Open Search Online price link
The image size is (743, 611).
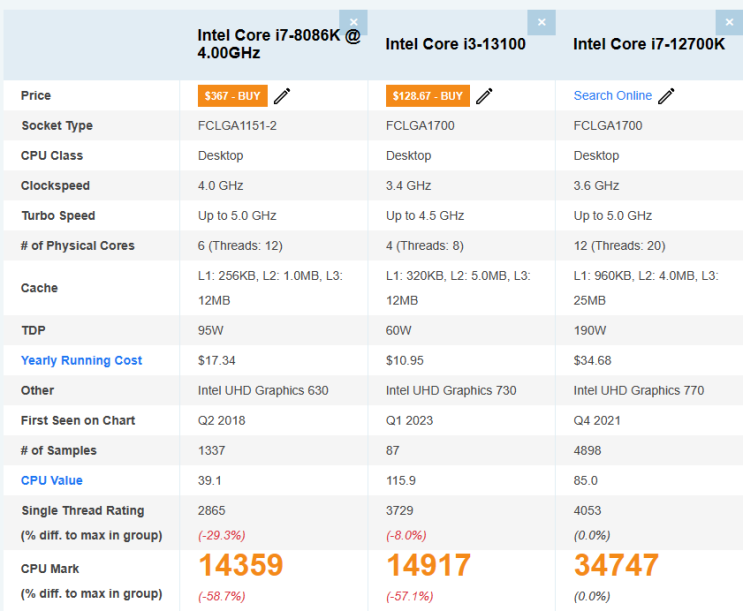pyautogui.click(x=613, y=96)
